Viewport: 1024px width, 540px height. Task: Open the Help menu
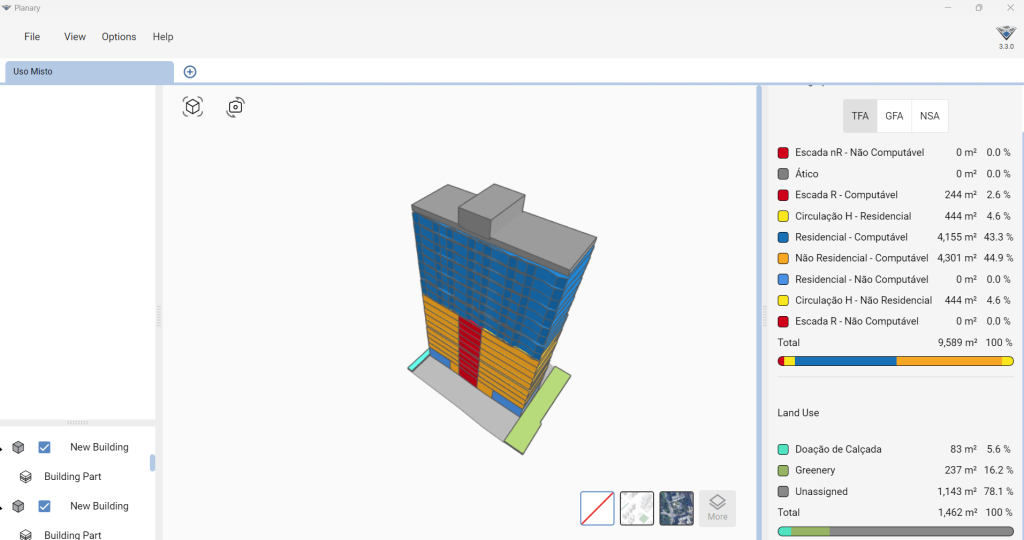pyautogui.click(x=163, y=37)
